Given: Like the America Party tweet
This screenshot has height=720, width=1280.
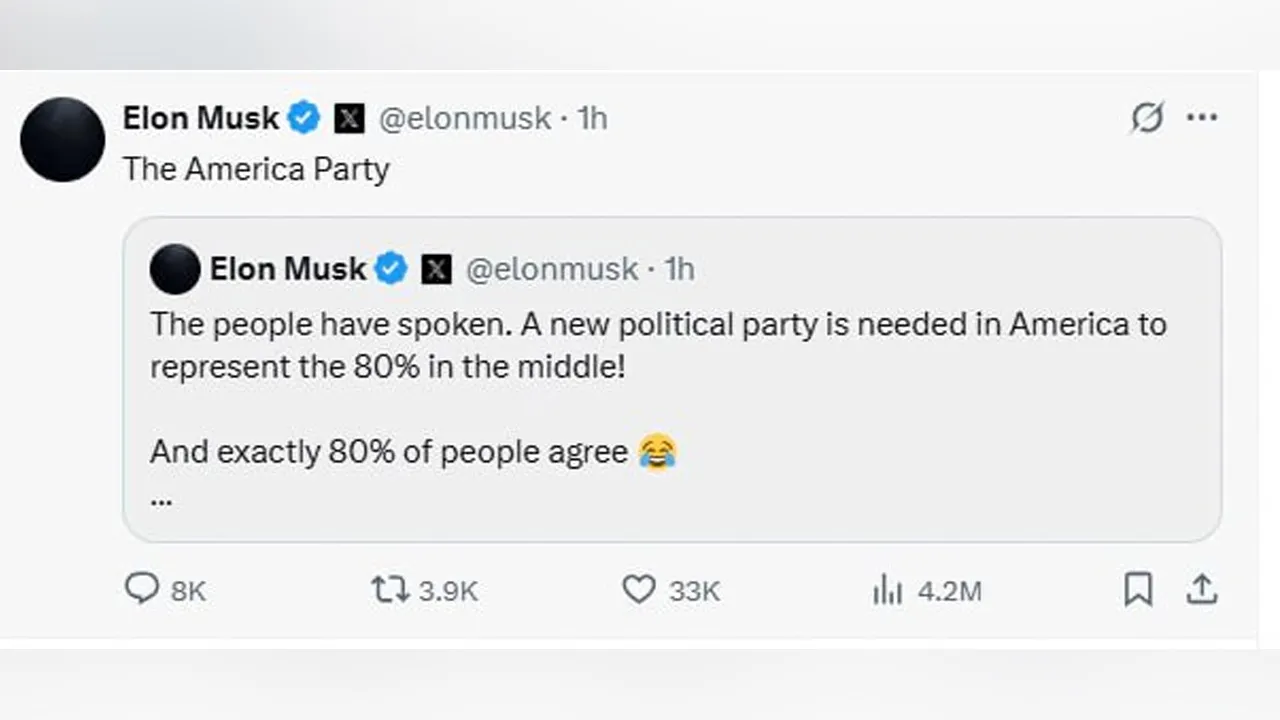Looking at the screenshot, I should 639,589.
